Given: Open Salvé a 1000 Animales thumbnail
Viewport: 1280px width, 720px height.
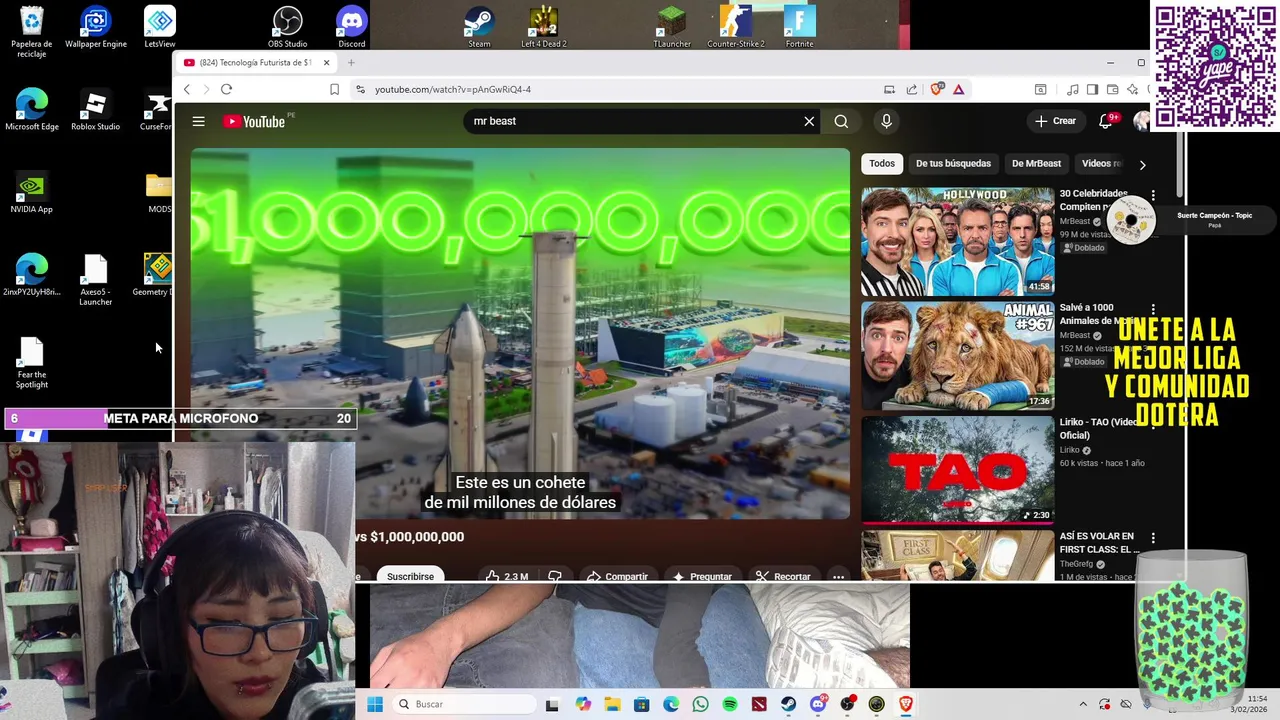Looking at the screenshot, I should (x=958, y=356).
